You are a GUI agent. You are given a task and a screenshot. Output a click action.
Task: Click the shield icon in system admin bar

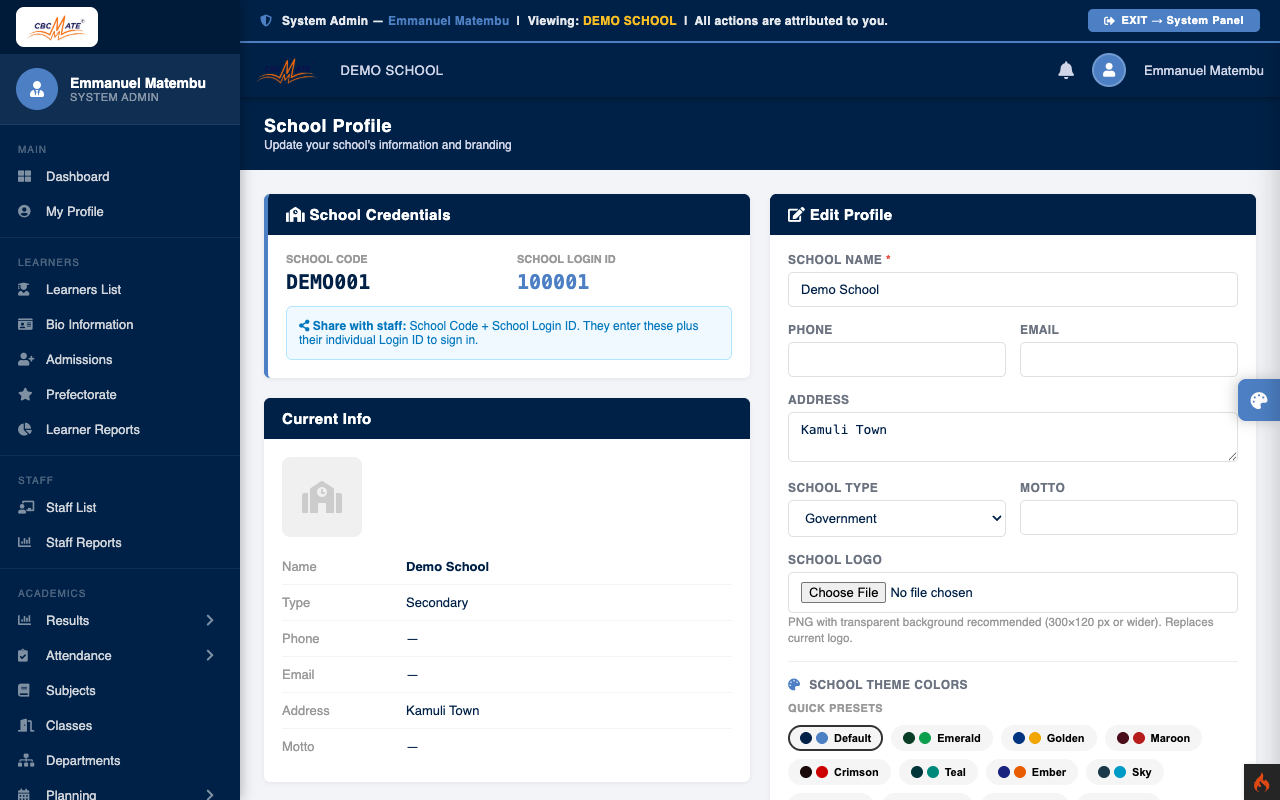pyautogui.click(x=265, y=20)
